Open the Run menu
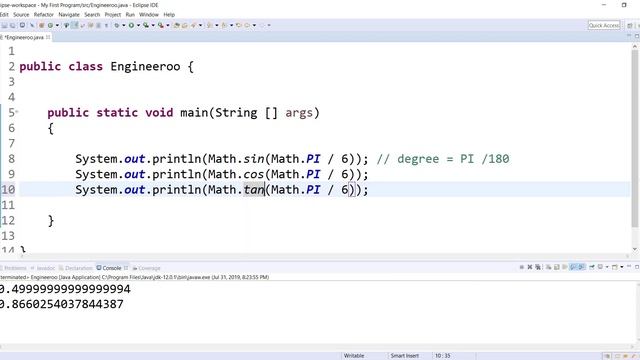Viewport: 640px width, 360px height. tap(130, 15)
